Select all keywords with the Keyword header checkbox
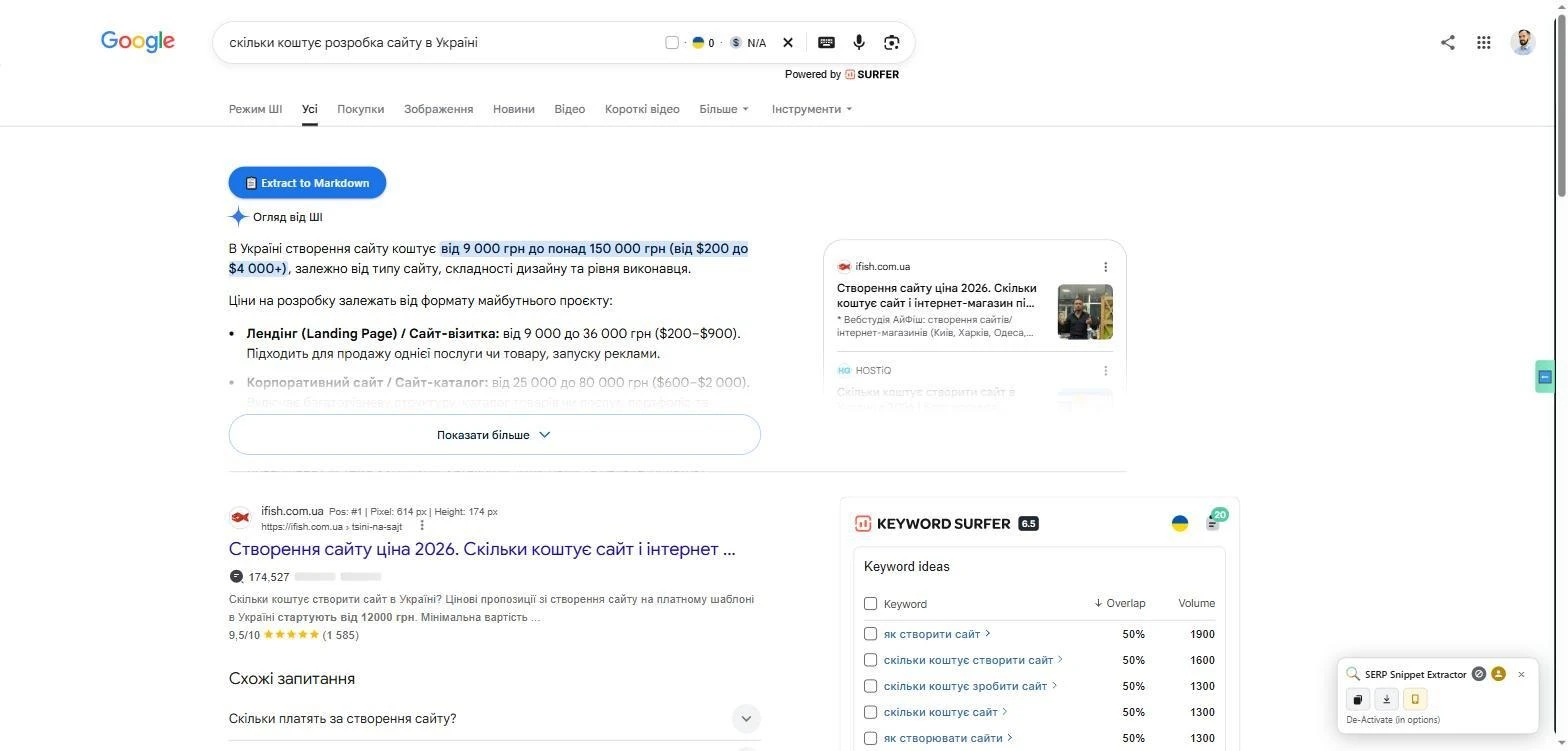 pos(870,604)
